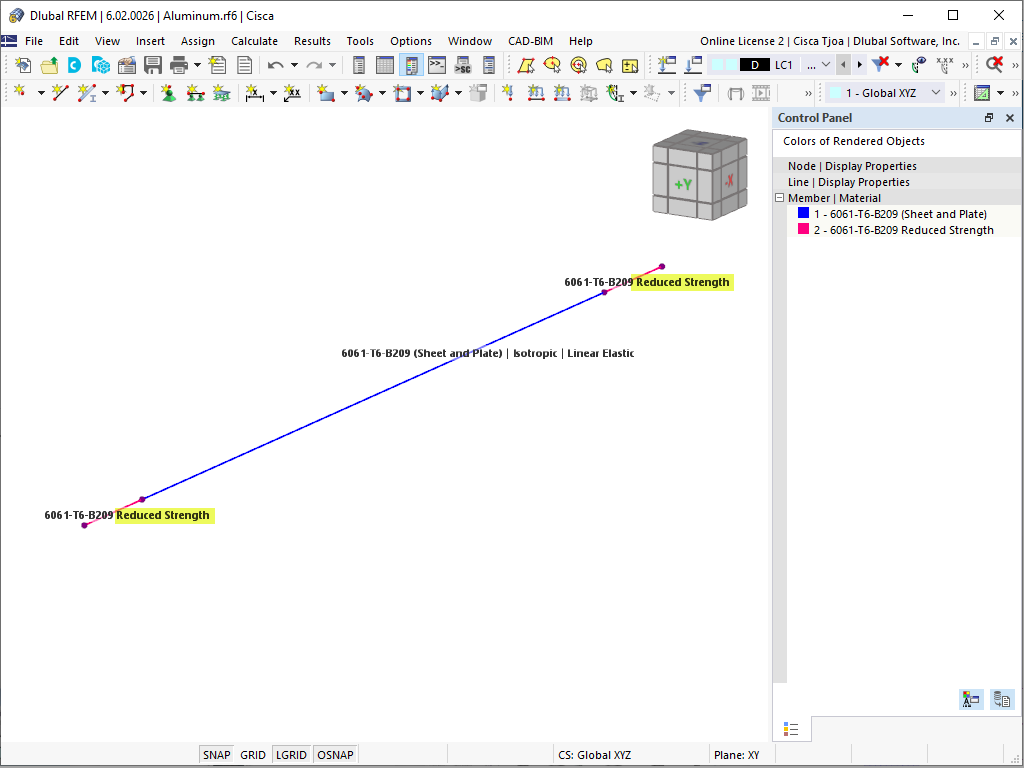
Task: Open the Results menu
Action: [312, 40]
